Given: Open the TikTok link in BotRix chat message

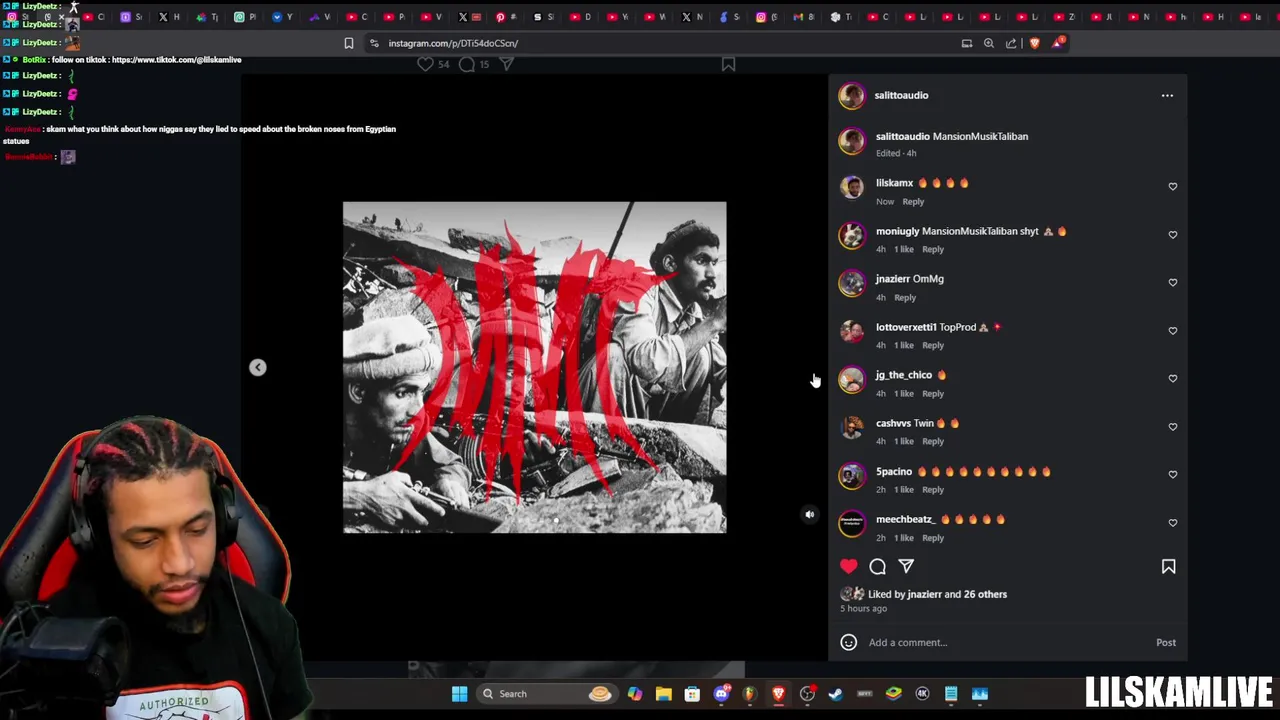Looking at the screenshot, I should pos(176,60).
